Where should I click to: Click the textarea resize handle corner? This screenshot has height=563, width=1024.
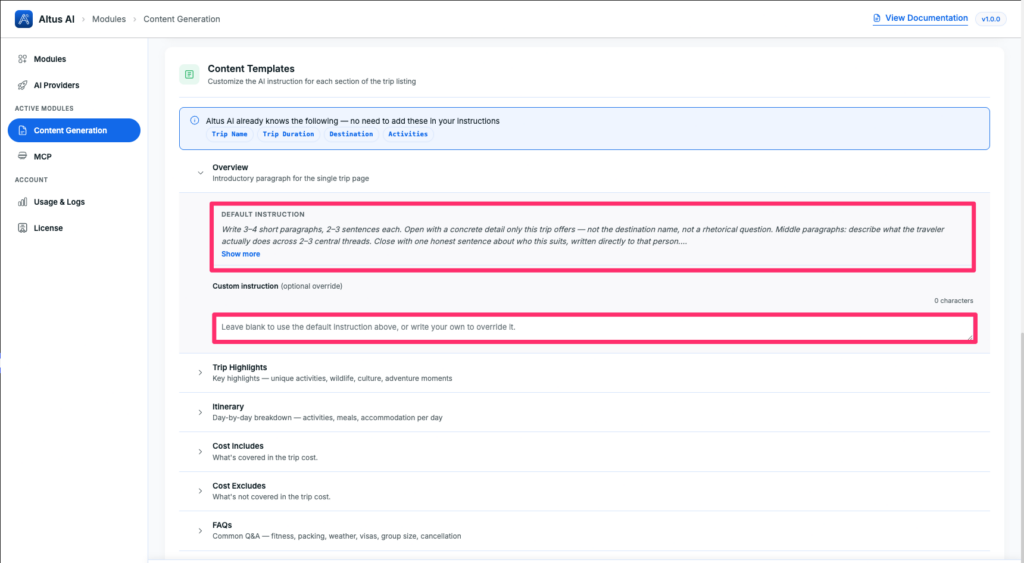point(970,337)
